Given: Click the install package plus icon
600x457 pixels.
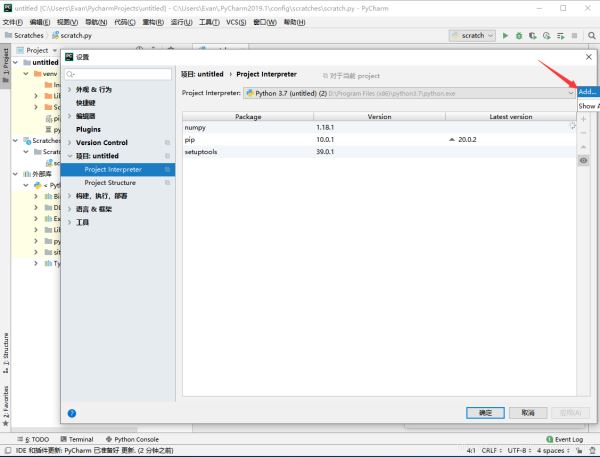Looking at the screenshot, I should coord(584,119).
